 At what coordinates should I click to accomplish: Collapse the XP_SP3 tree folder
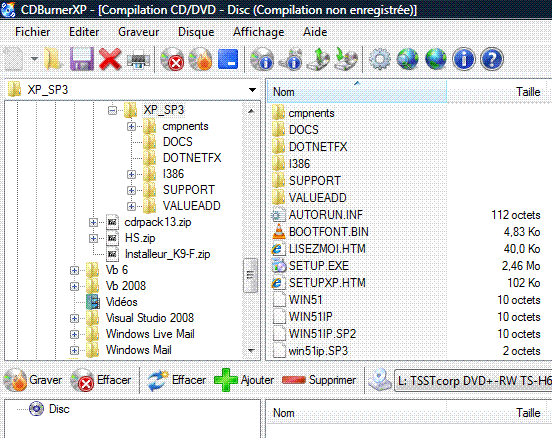click(x=112, y=111)
